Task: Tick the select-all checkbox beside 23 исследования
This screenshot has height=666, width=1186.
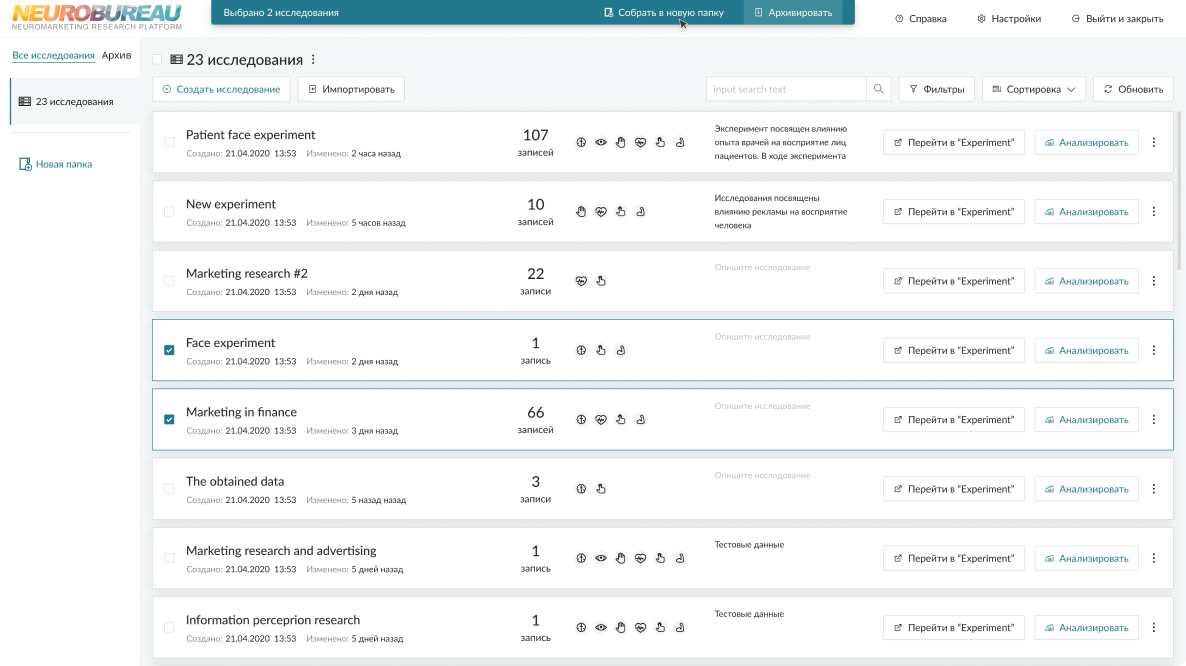Action: [x=158, y=60]
